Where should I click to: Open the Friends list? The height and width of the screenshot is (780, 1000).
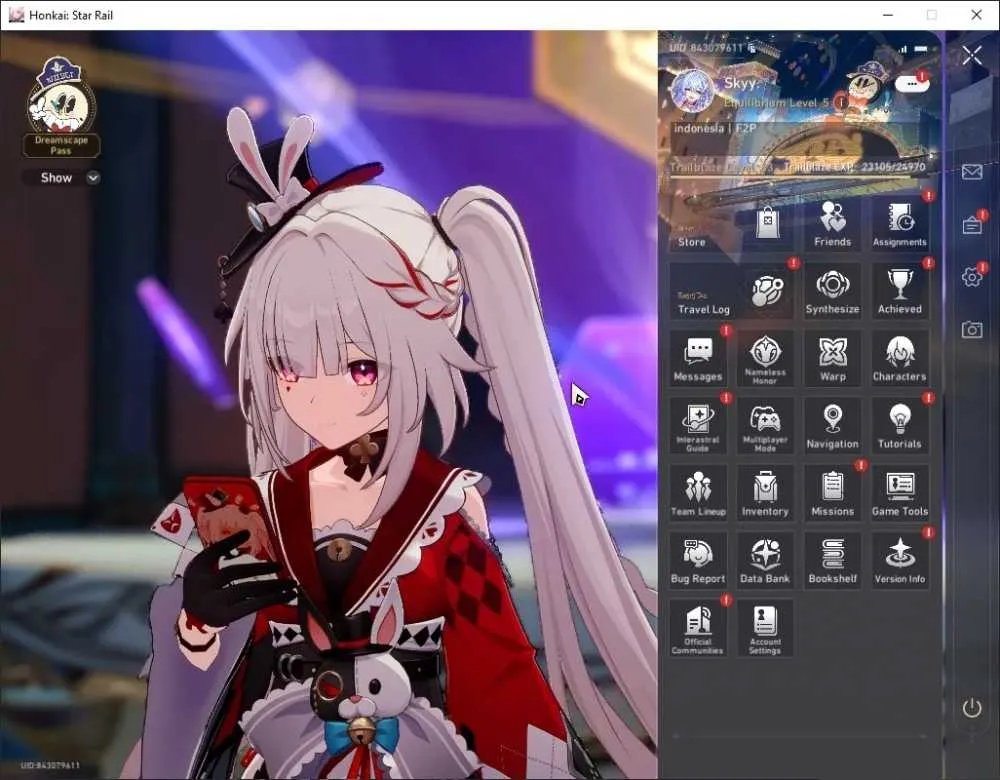click(832, 223)
